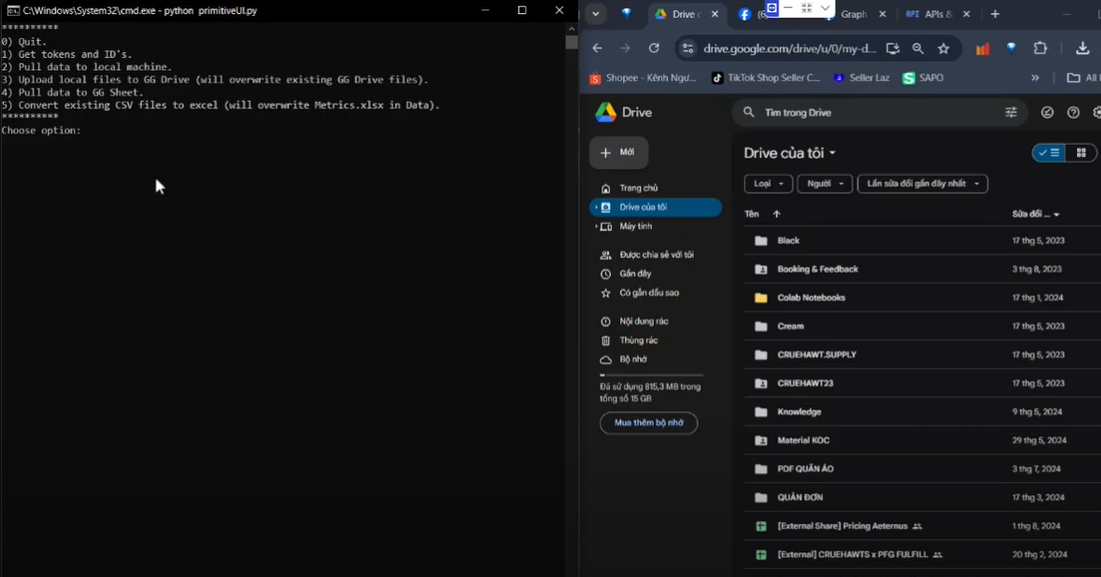Open the Loại filter dropdown
The image size is (1101, 577).
[x=768, y=184]
